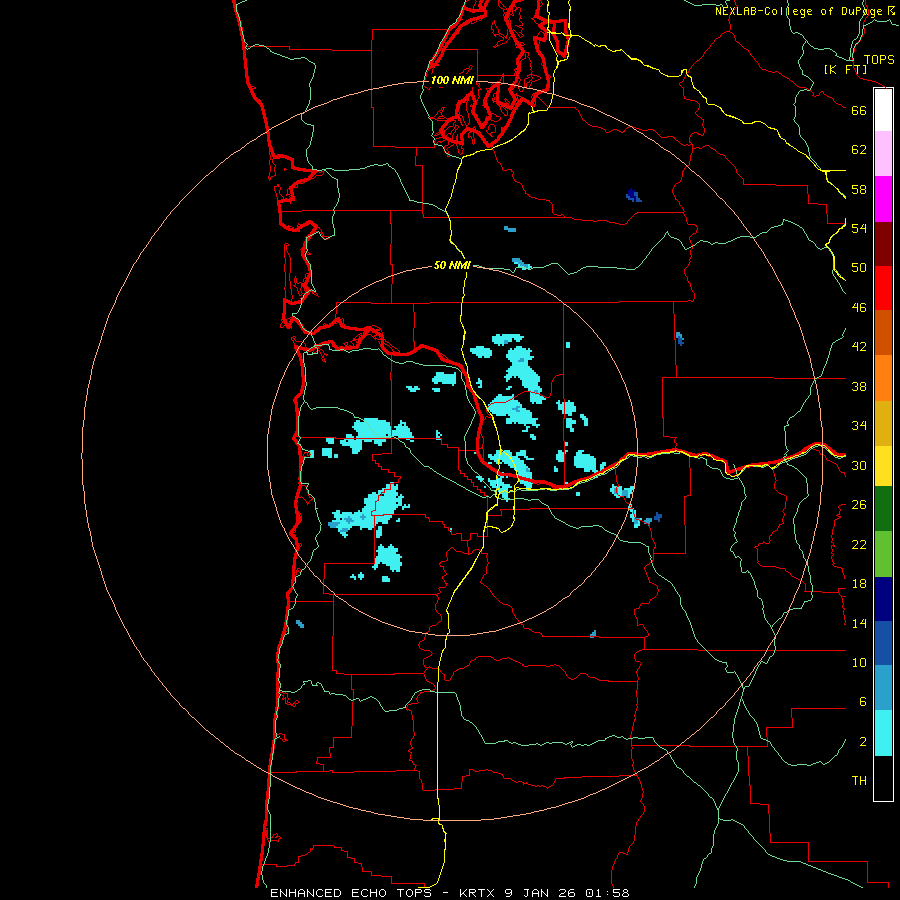This screenshot has width=900, height=900.
Task: Select the bright yellow legend swatch
Action: (883, 466)
